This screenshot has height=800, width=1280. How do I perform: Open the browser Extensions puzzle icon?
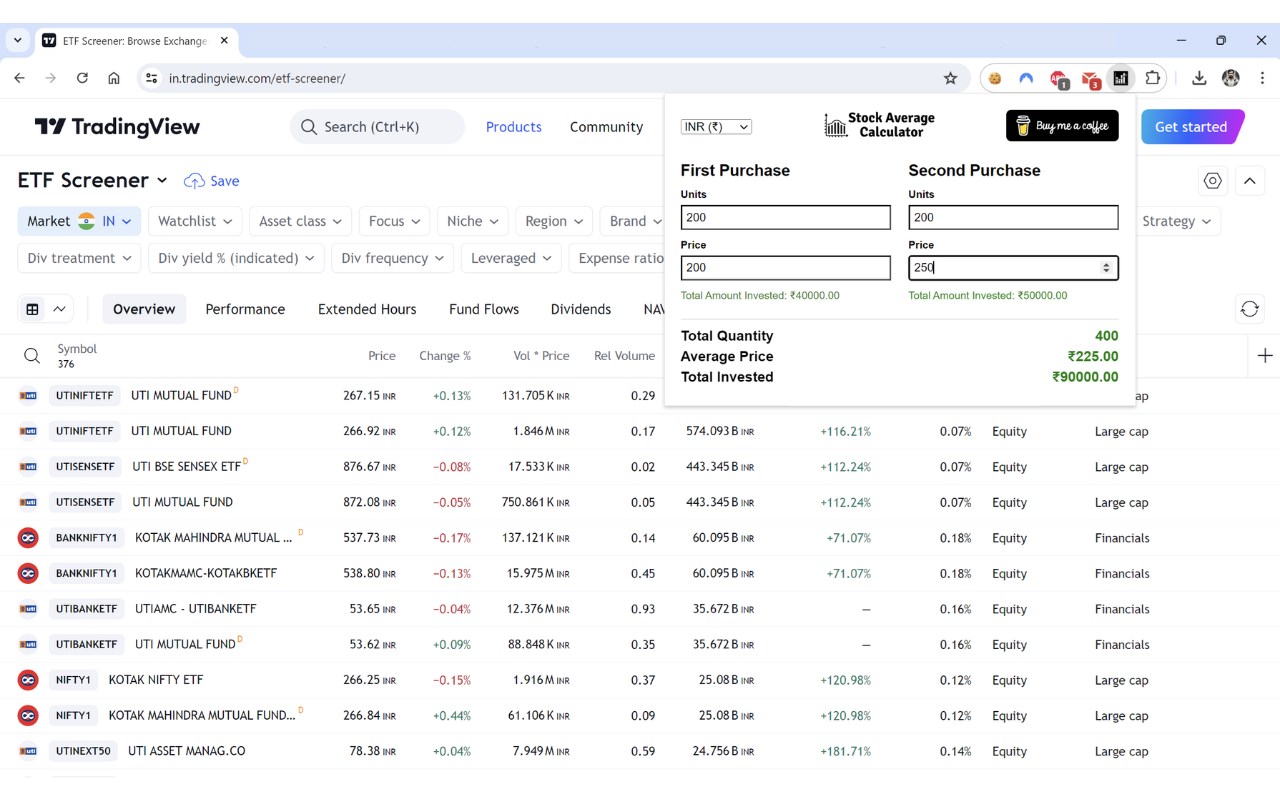click(1152, 78)
